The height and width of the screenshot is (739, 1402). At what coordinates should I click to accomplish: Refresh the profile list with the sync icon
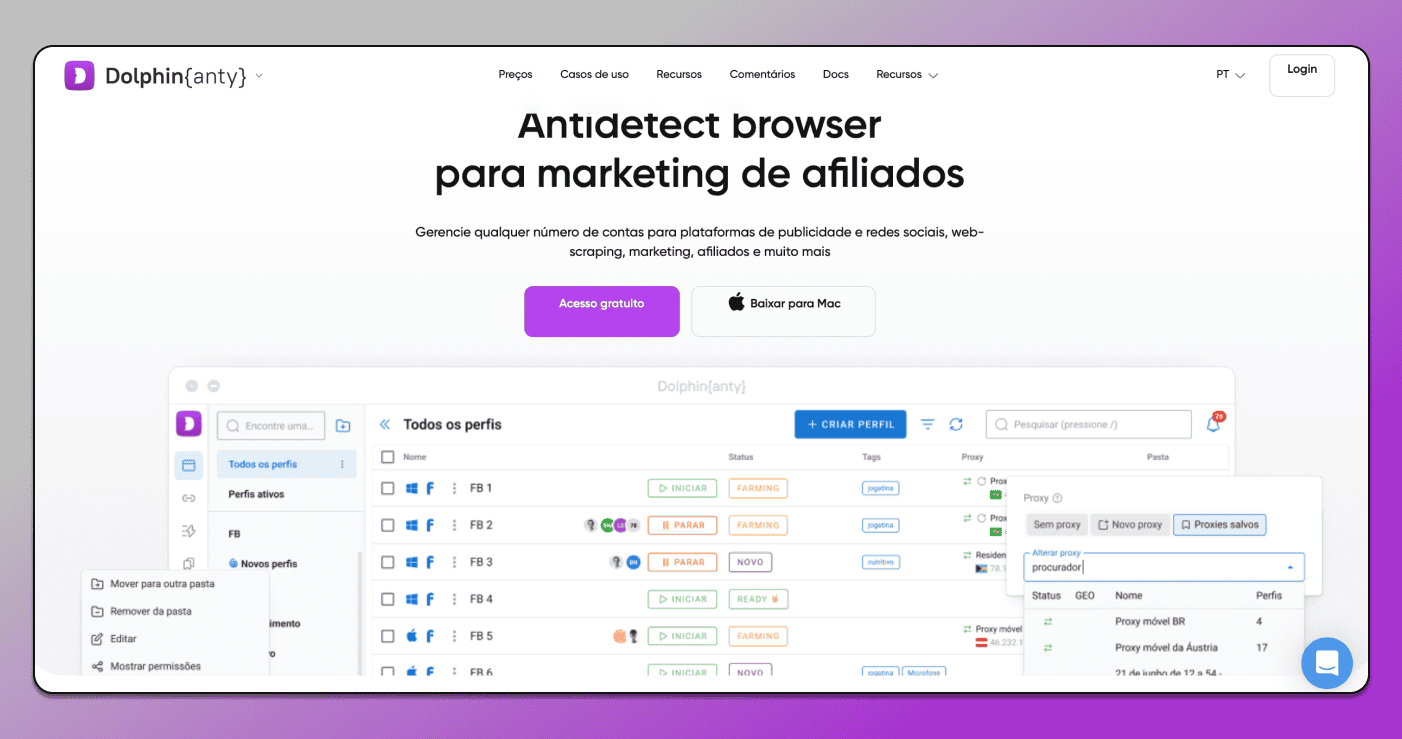[x=956, y=425]
